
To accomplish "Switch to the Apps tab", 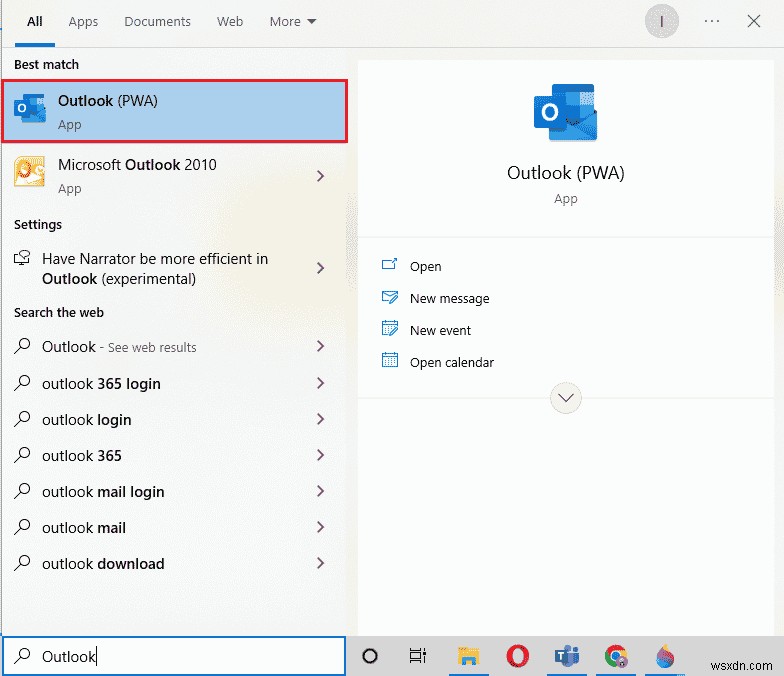I will (83, 22).
